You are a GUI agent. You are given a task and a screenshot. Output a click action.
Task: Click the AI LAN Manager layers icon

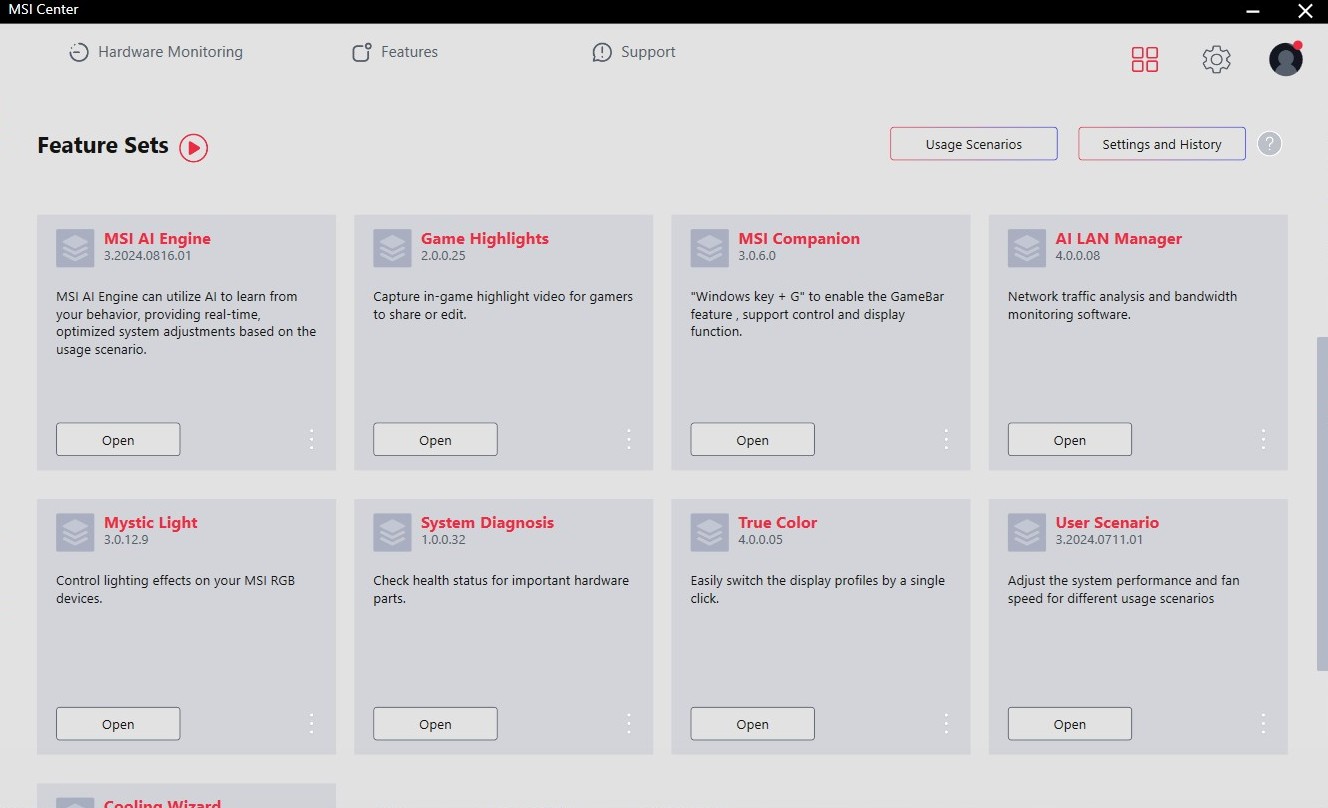[x=1027, y=248]
